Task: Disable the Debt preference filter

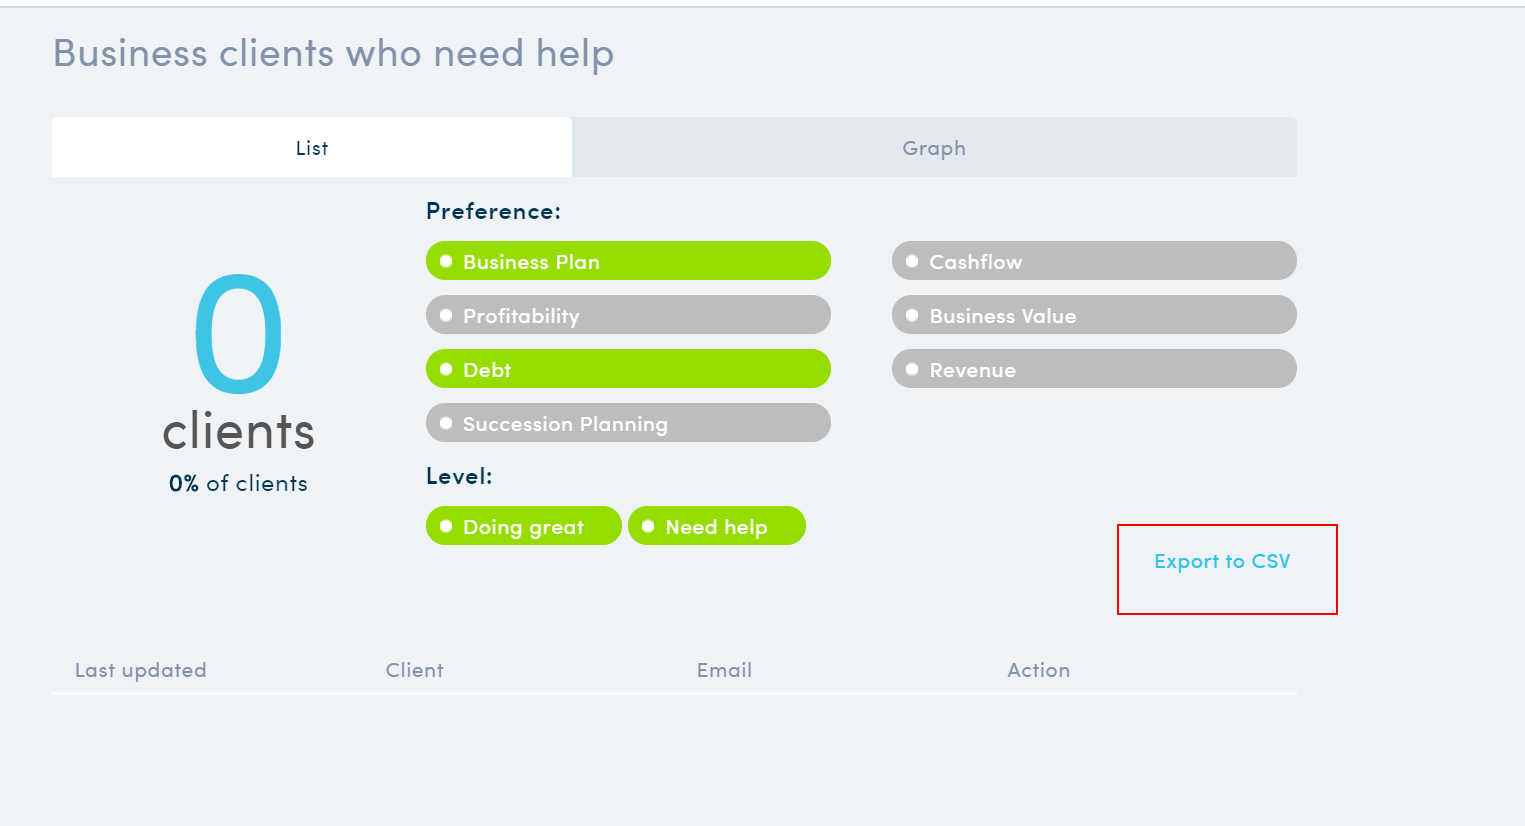Action: point(628,369)
